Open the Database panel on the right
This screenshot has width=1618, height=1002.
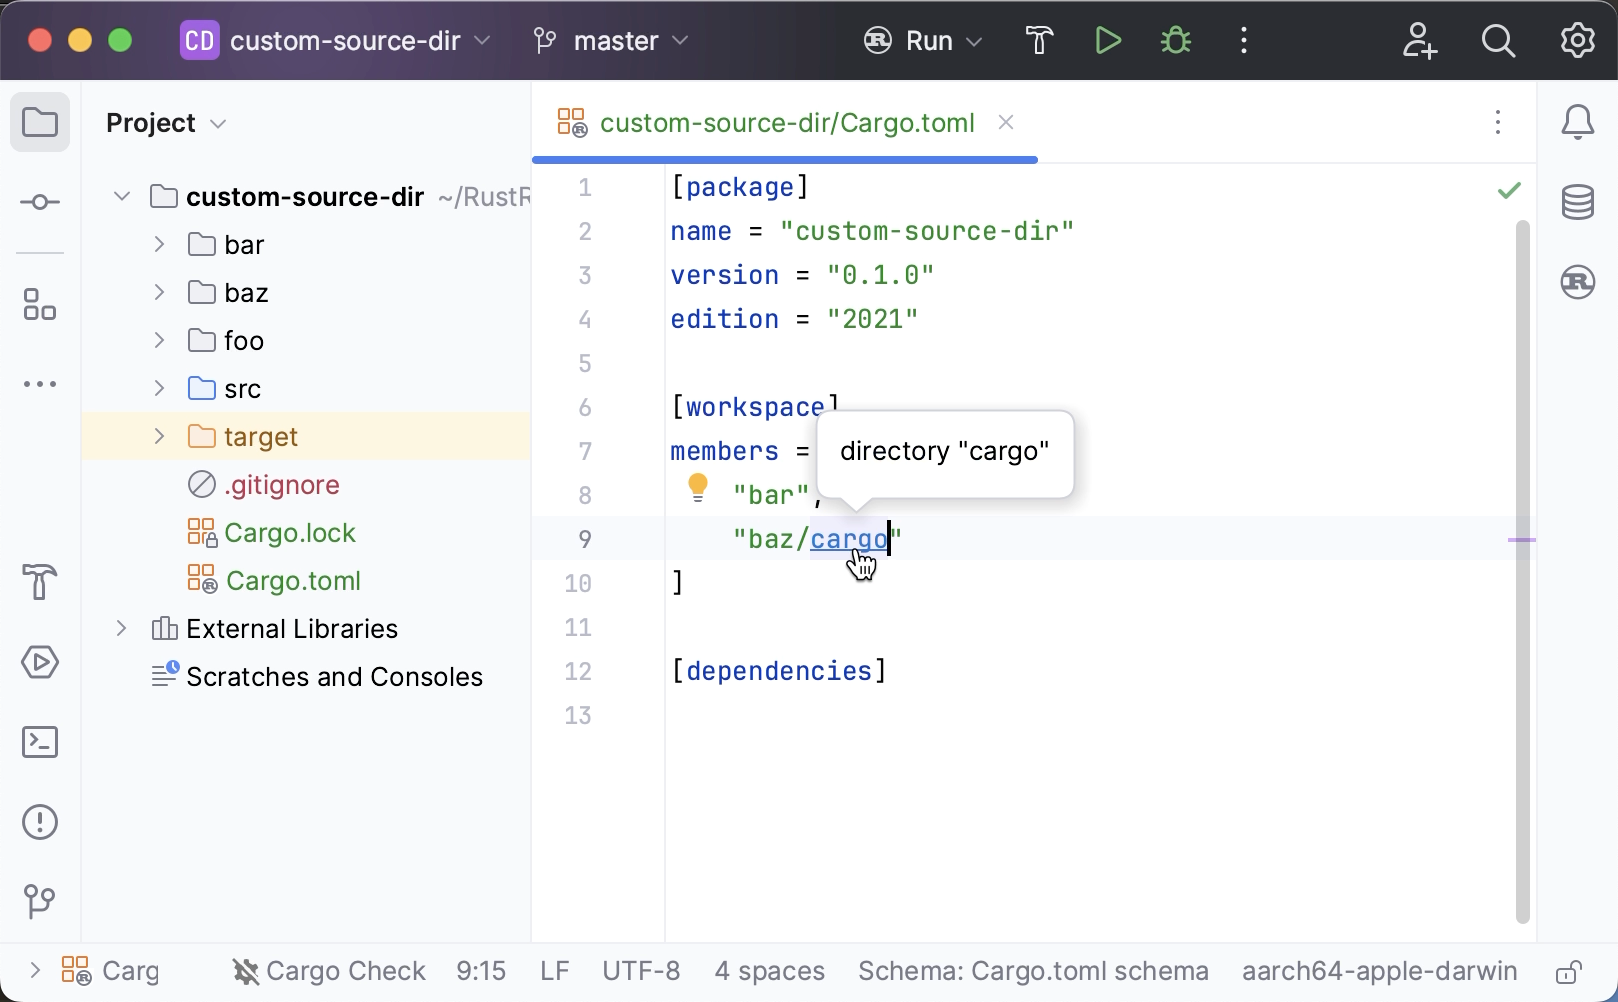point(1577,202)
